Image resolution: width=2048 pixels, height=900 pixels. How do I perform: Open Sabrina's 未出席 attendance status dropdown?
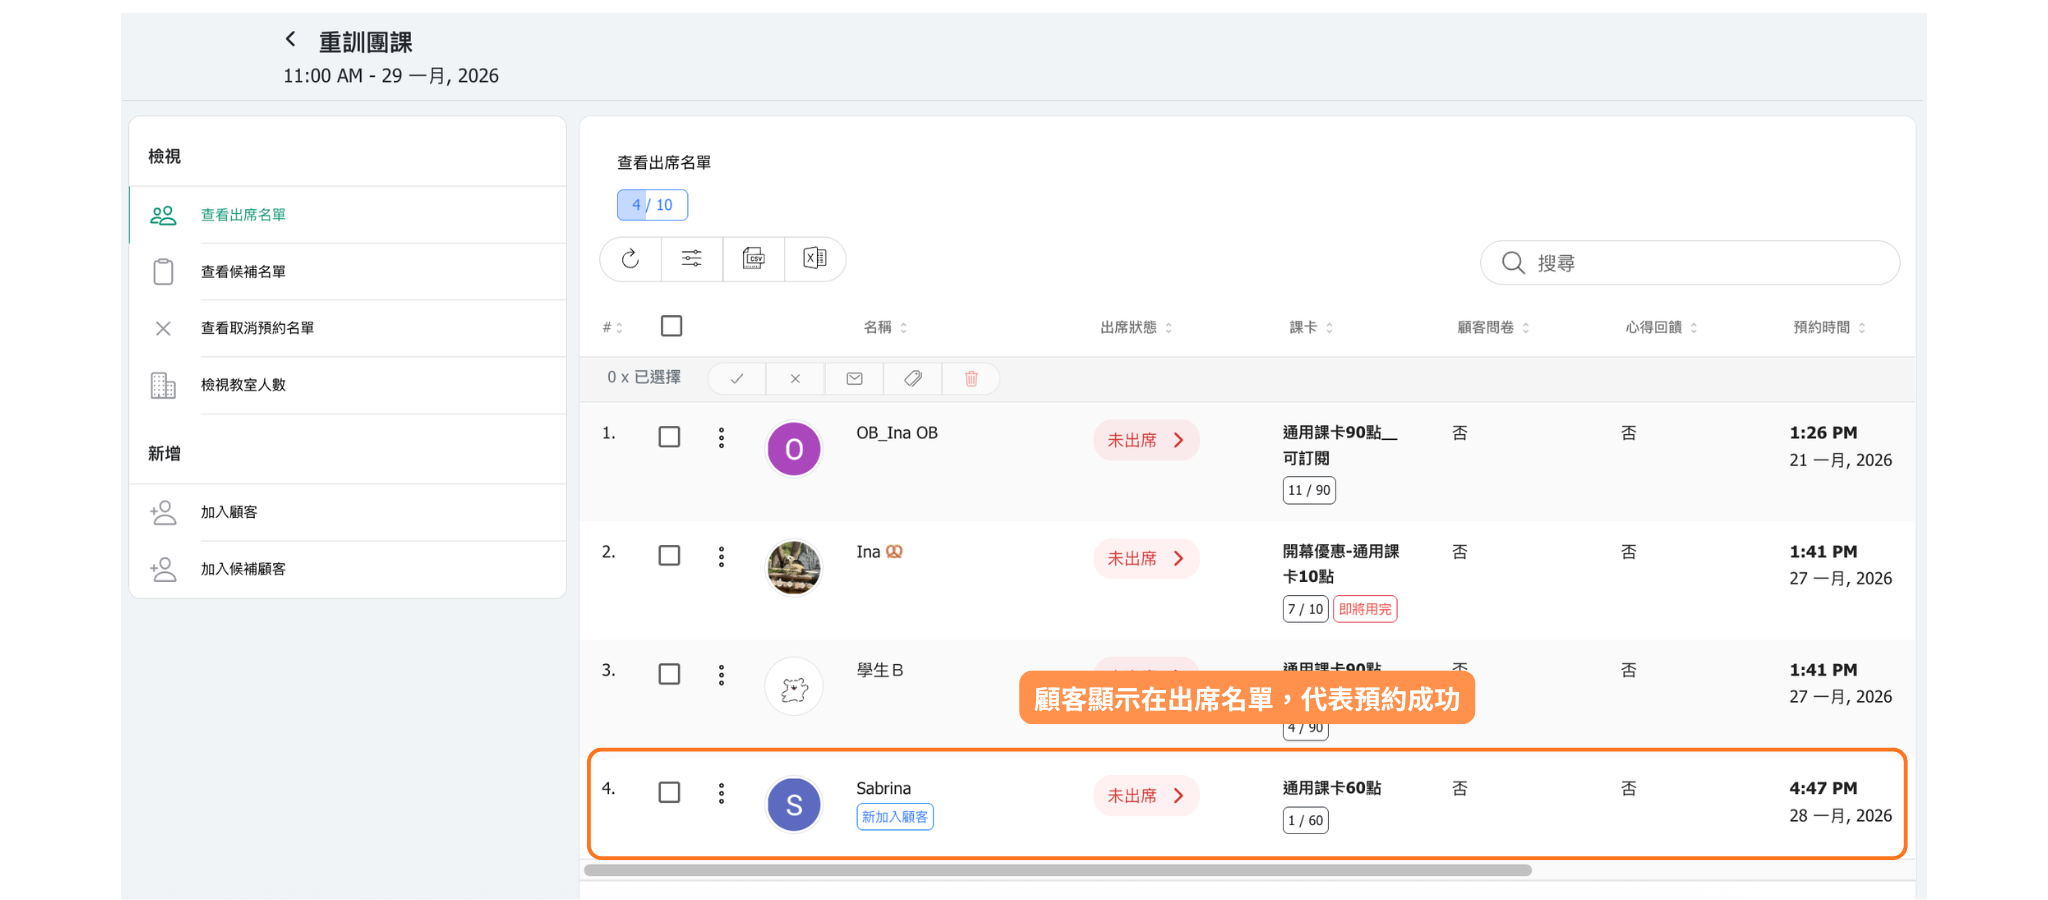(x=1145, y=796)
